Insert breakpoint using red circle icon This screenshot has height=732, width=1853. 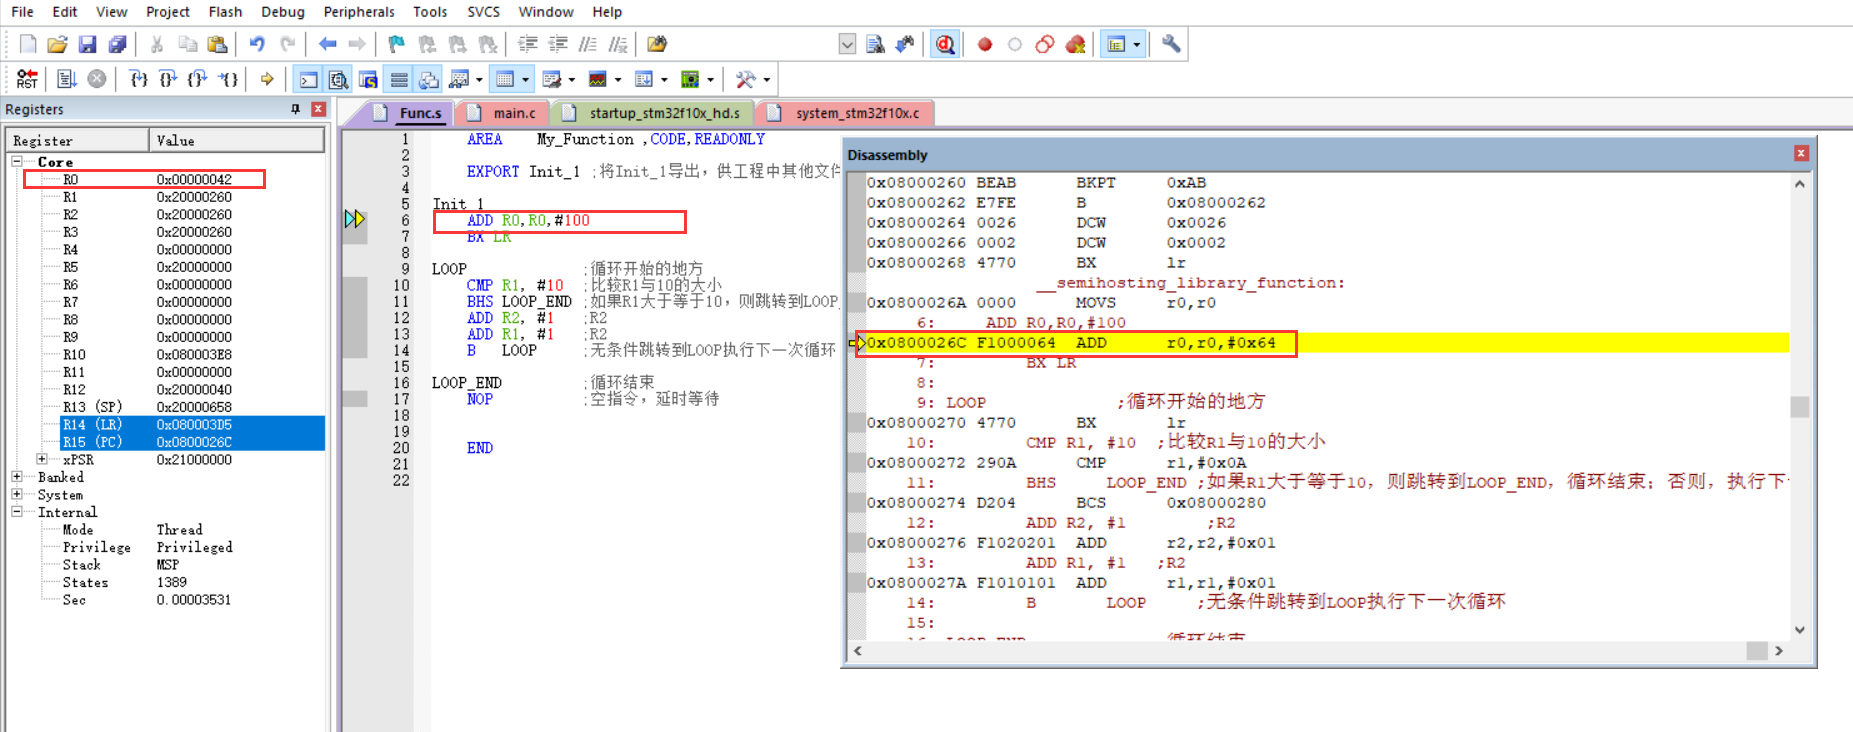coord(985,44)
